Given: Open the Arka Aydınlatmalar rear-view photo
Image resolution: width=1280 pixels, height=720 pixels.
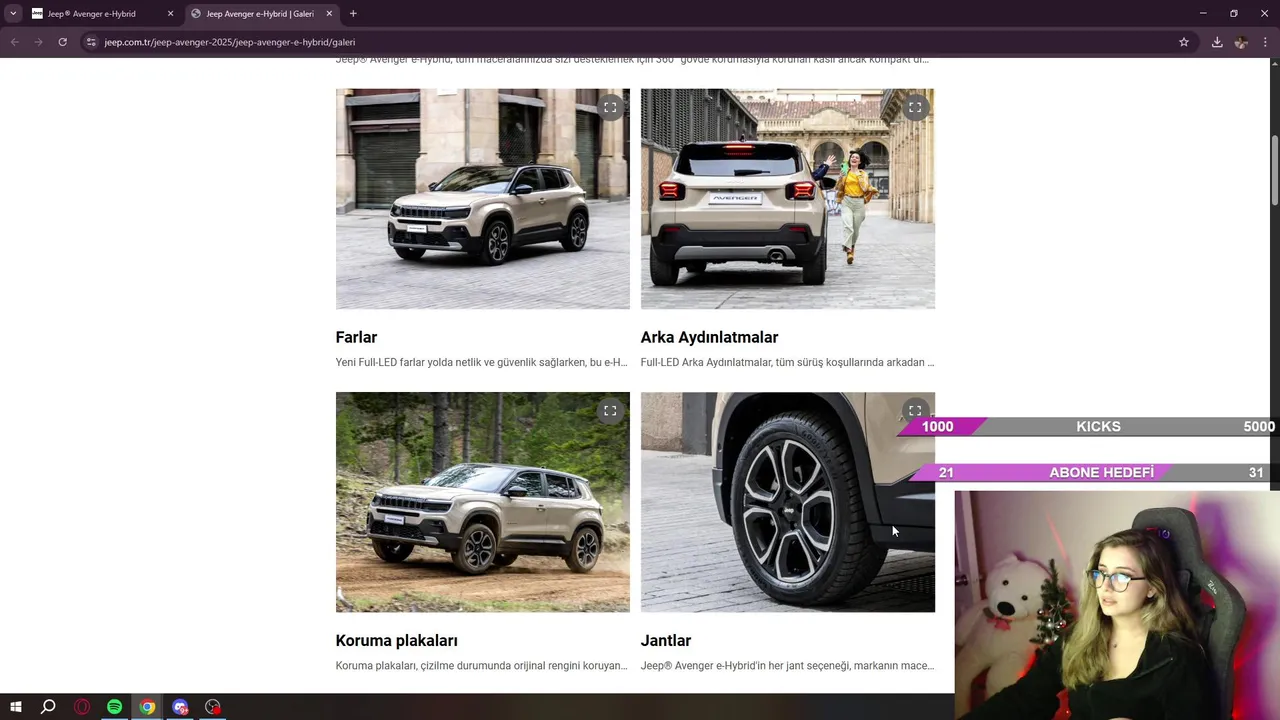Looking at the screenshot, I should coord(788,199).
